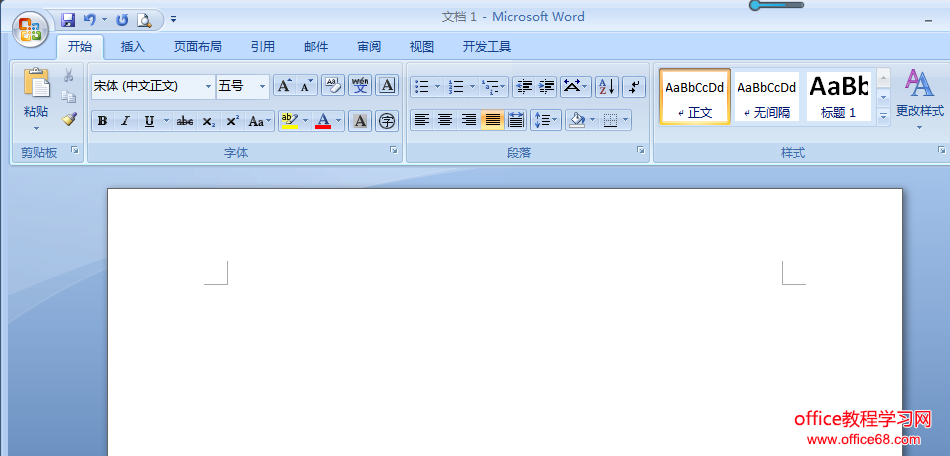Viewport: 950px width, 456px height.
Task: Open the Office button menu
Action: coord(30,29)
